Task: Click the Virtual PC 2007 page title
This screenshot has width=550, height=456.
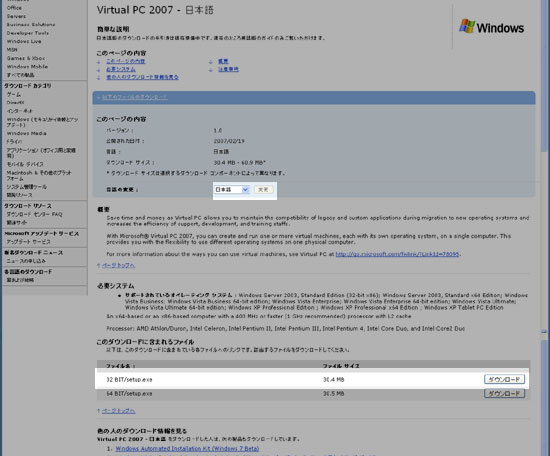Action: point(155,10)
